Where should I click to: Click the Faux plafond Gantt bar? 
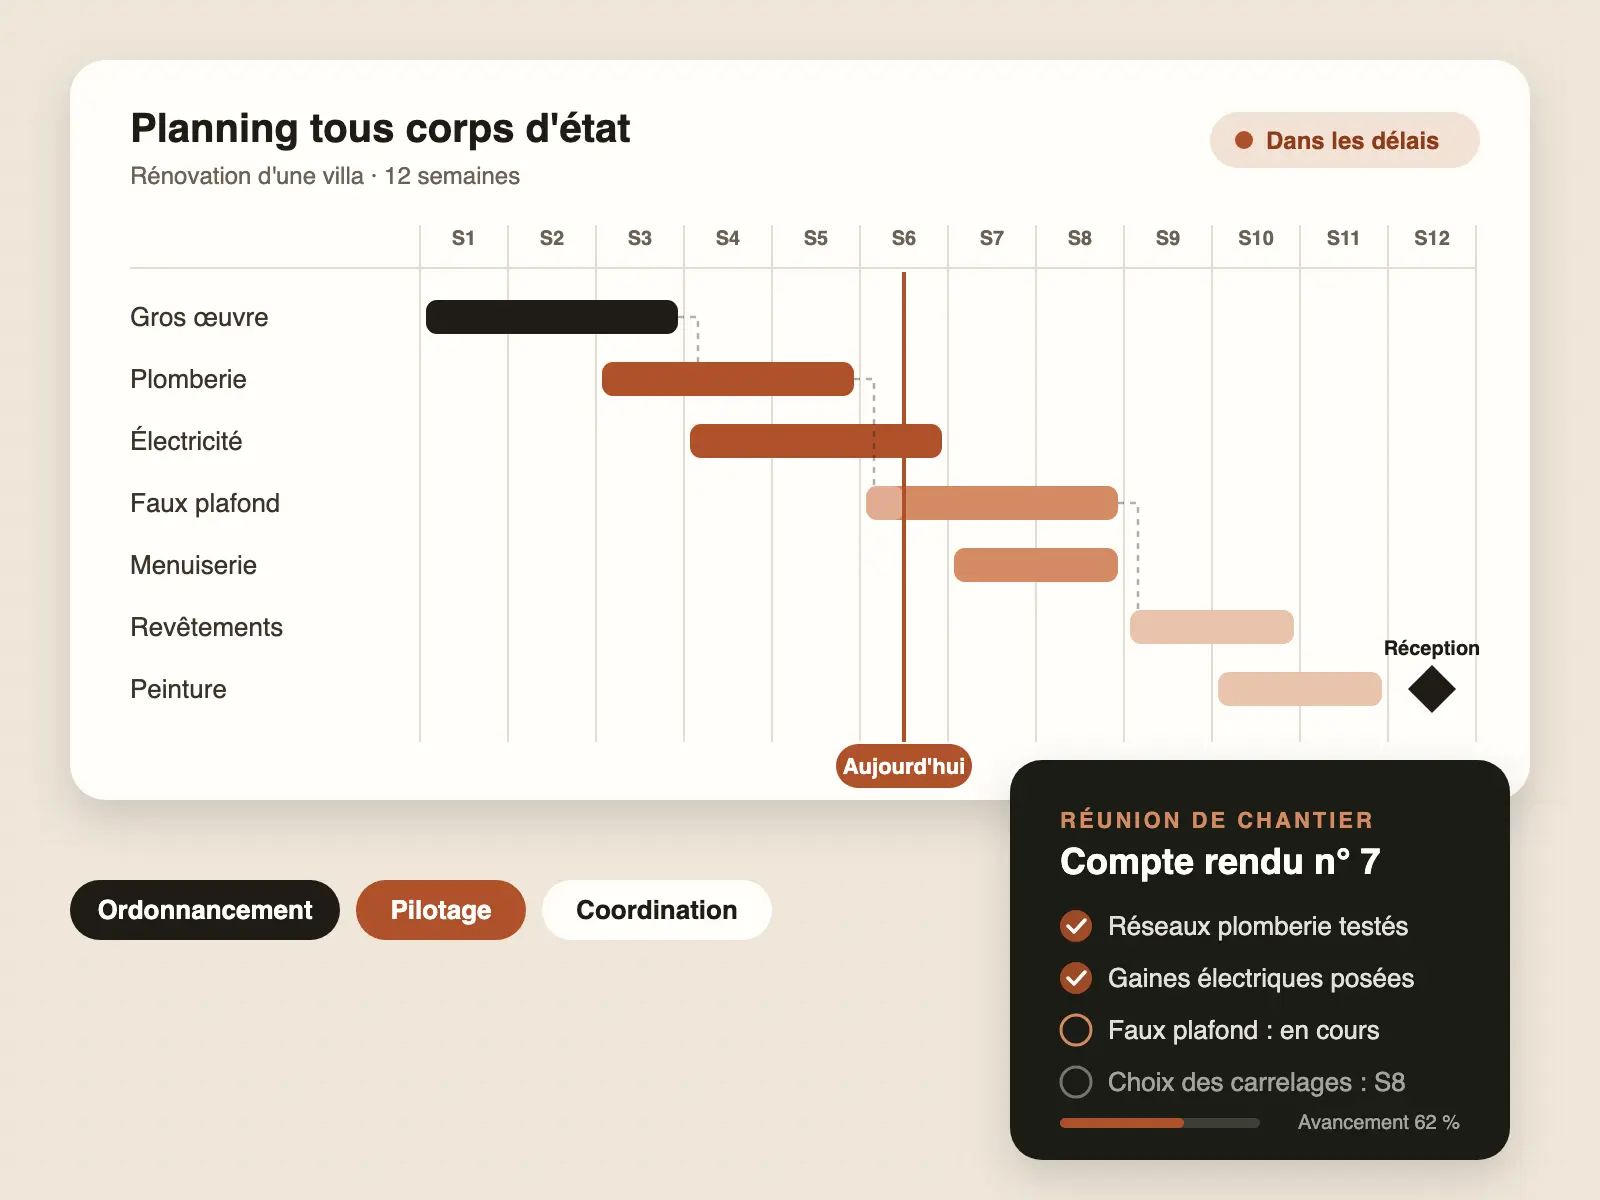pos(992,503)
